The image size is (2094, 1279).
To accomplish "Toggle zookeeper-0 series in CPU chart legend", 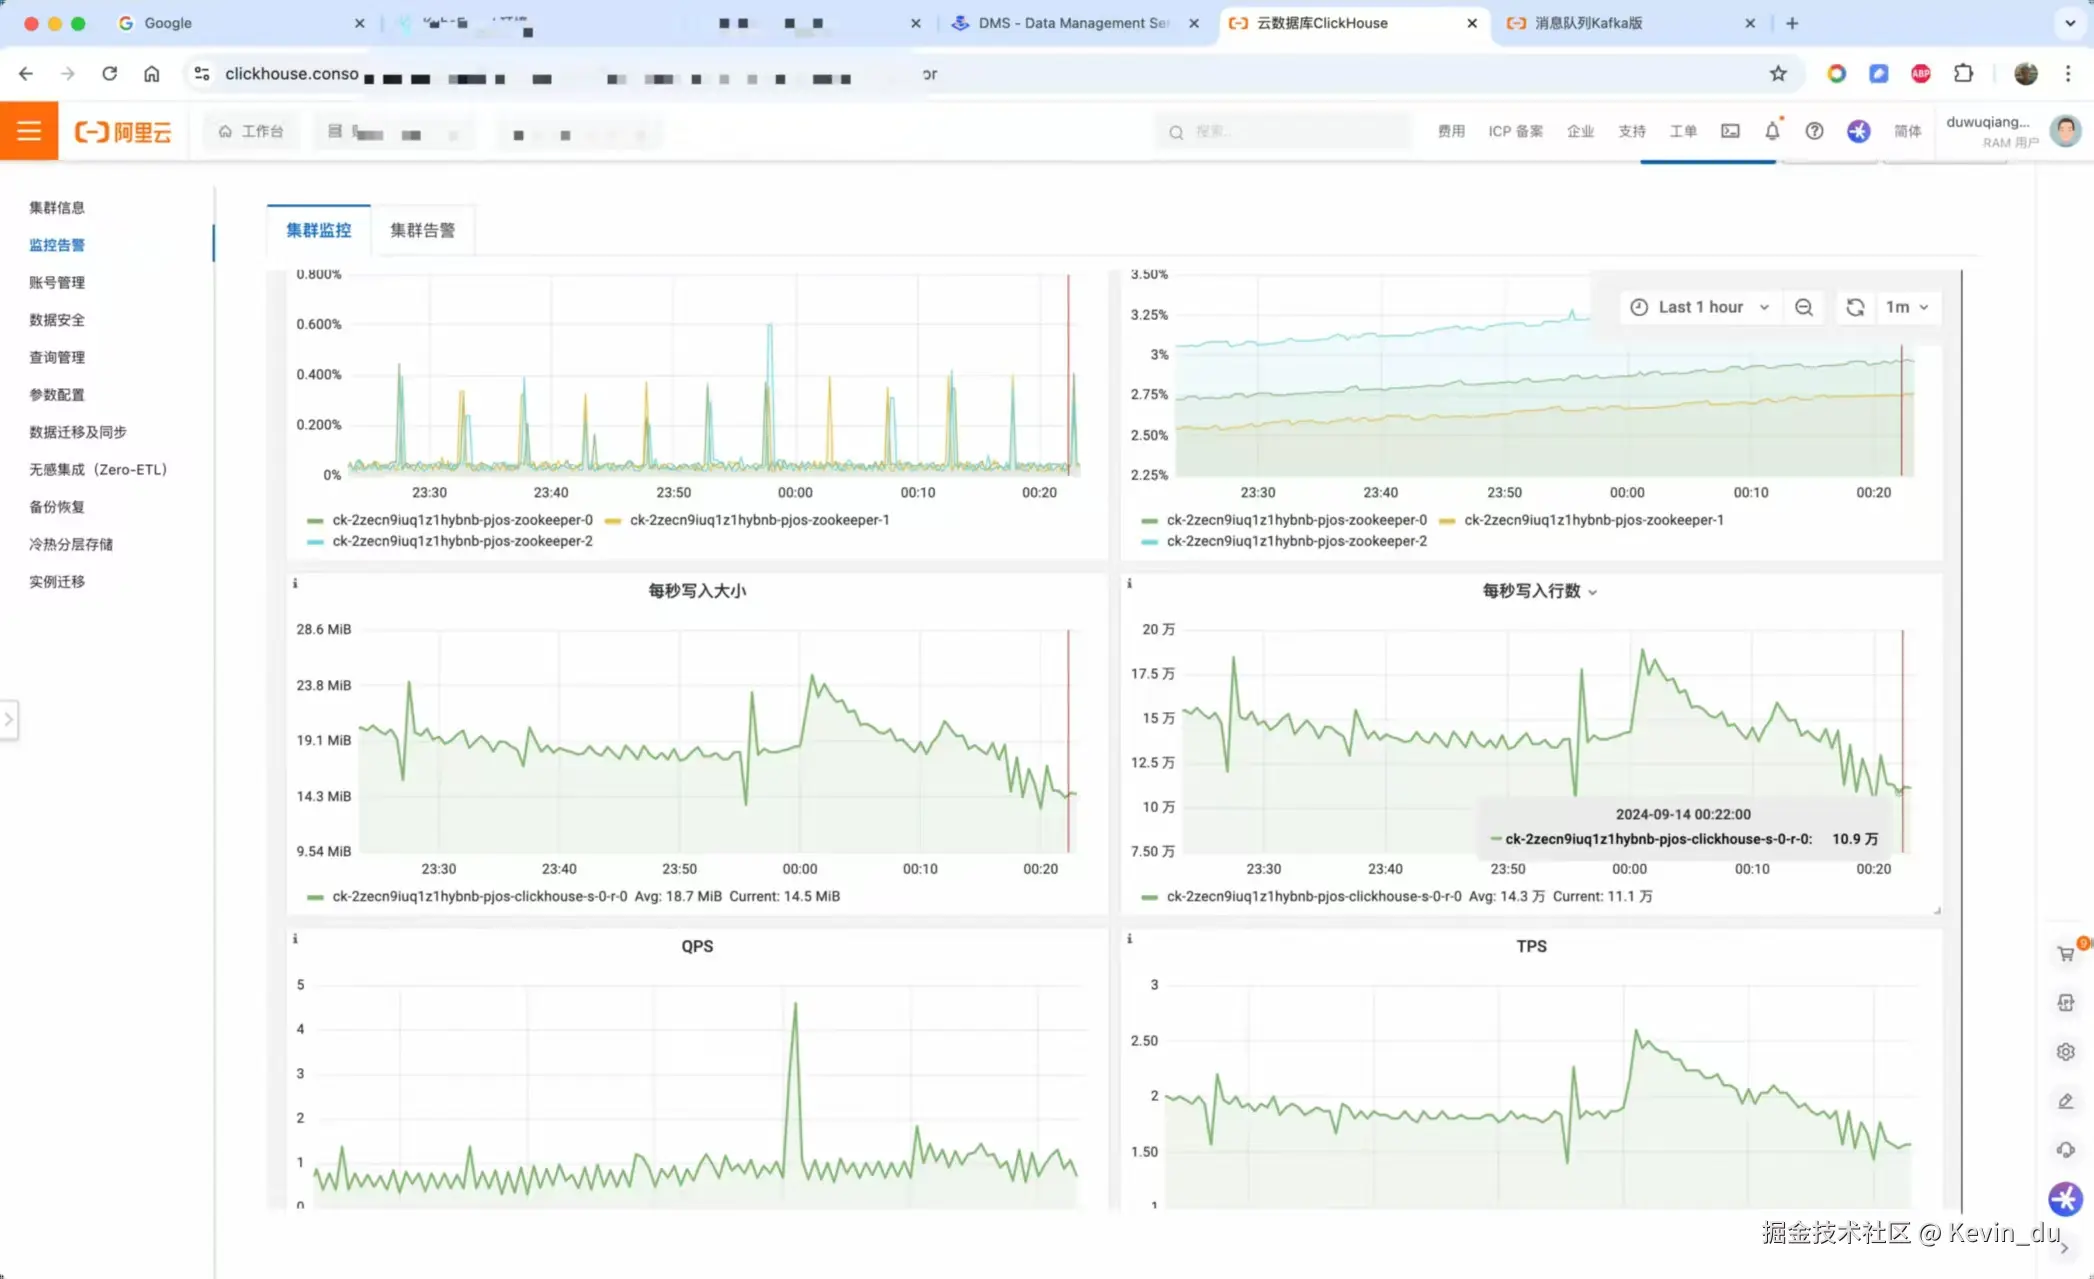I will 462,520.
